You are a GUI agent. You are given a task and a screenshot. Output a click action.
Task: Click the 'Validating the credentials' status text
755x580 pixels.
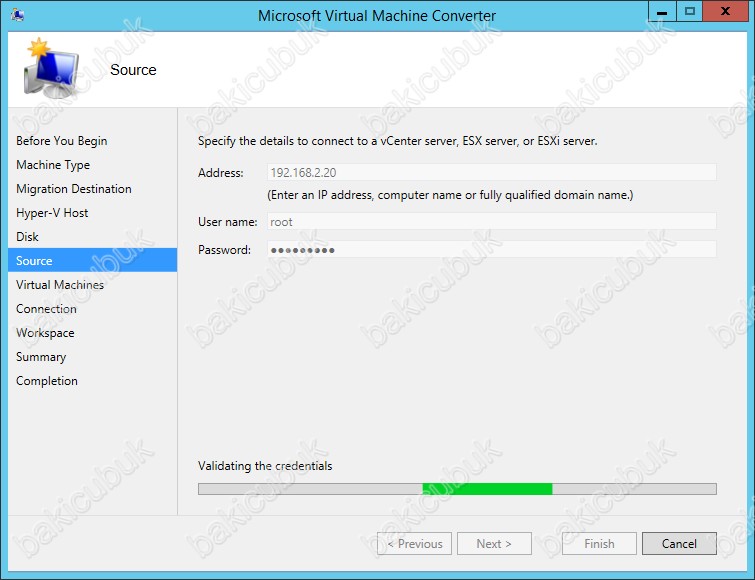pyautogui.click(x=265, y=466)
